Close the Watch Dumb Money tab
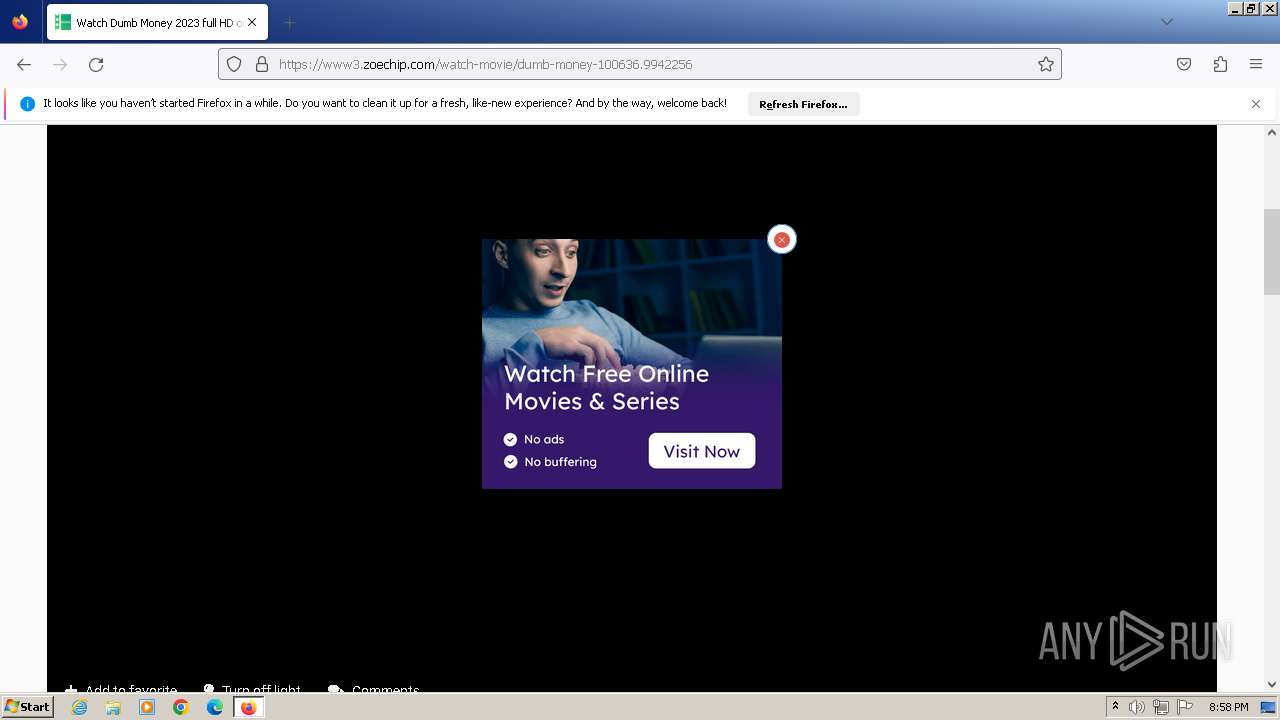This screenshot has height=720, width=1280. [x=251, y=22]
